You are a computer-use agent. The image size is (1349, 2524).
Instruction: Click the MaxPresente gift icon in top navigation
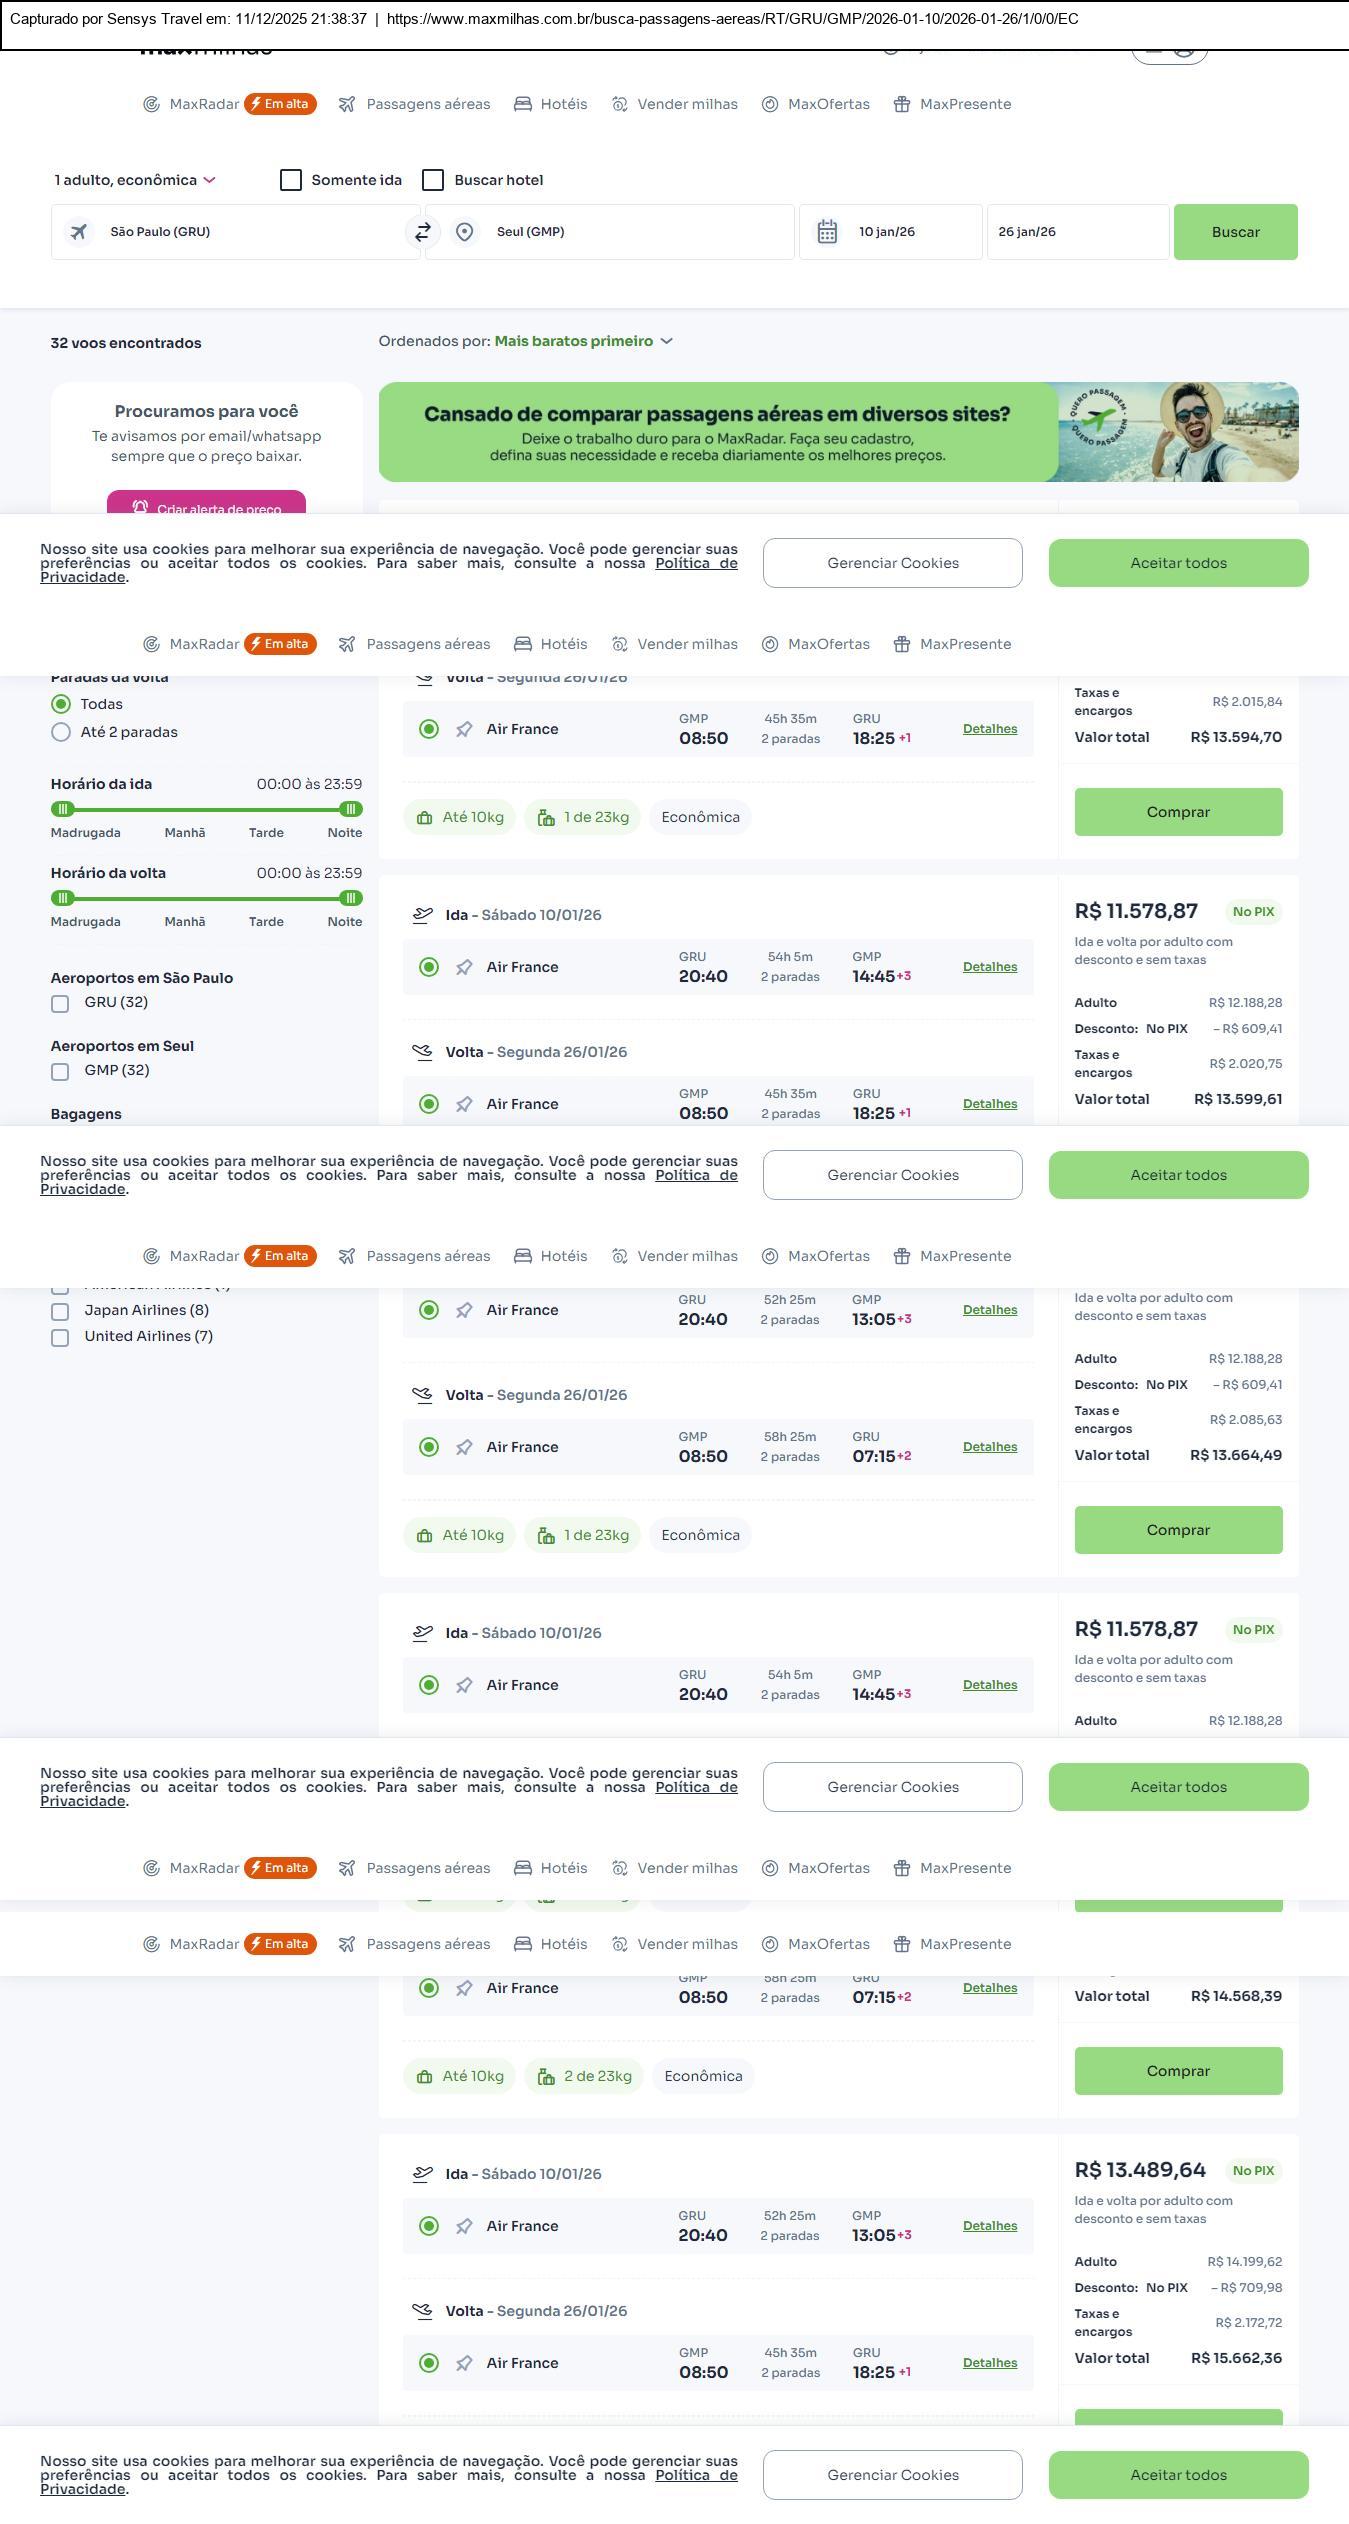coord(902,104)
